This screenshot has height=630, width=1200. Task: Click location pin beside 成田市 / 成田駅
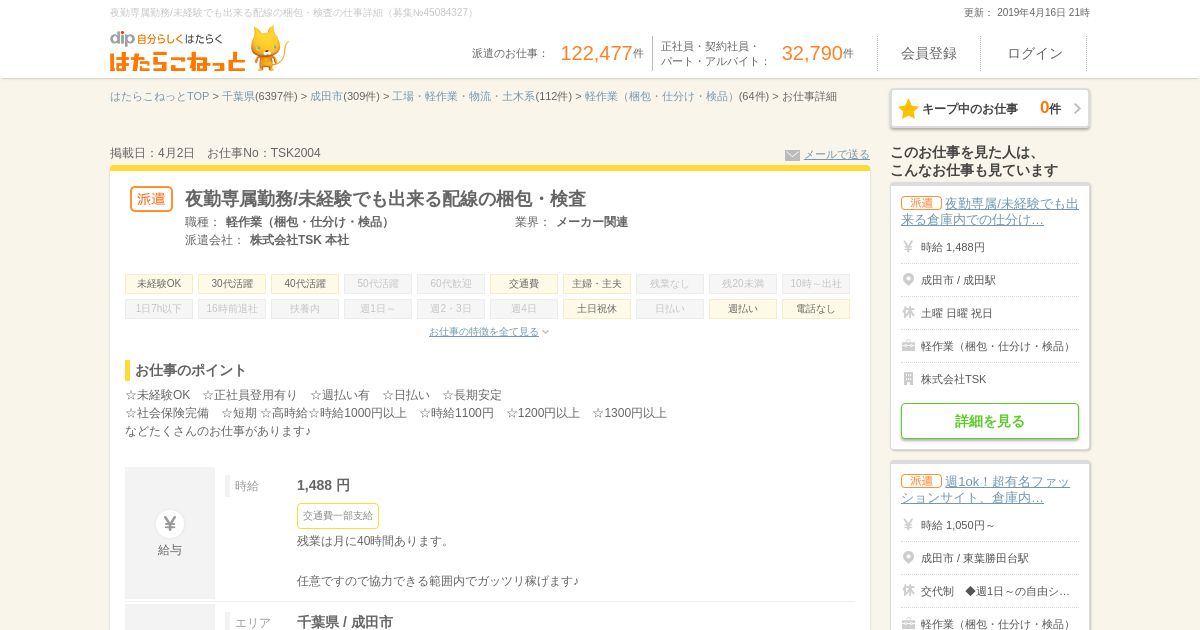[908, 280]
